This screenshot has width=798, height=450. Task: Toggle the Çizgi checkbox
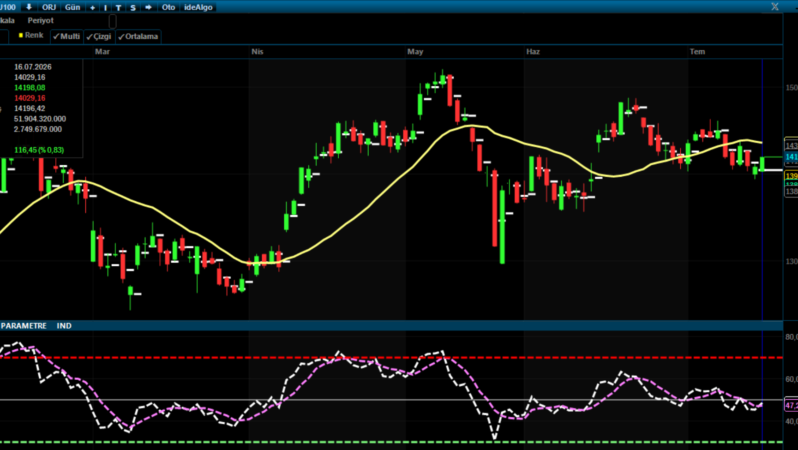point(99,37)
